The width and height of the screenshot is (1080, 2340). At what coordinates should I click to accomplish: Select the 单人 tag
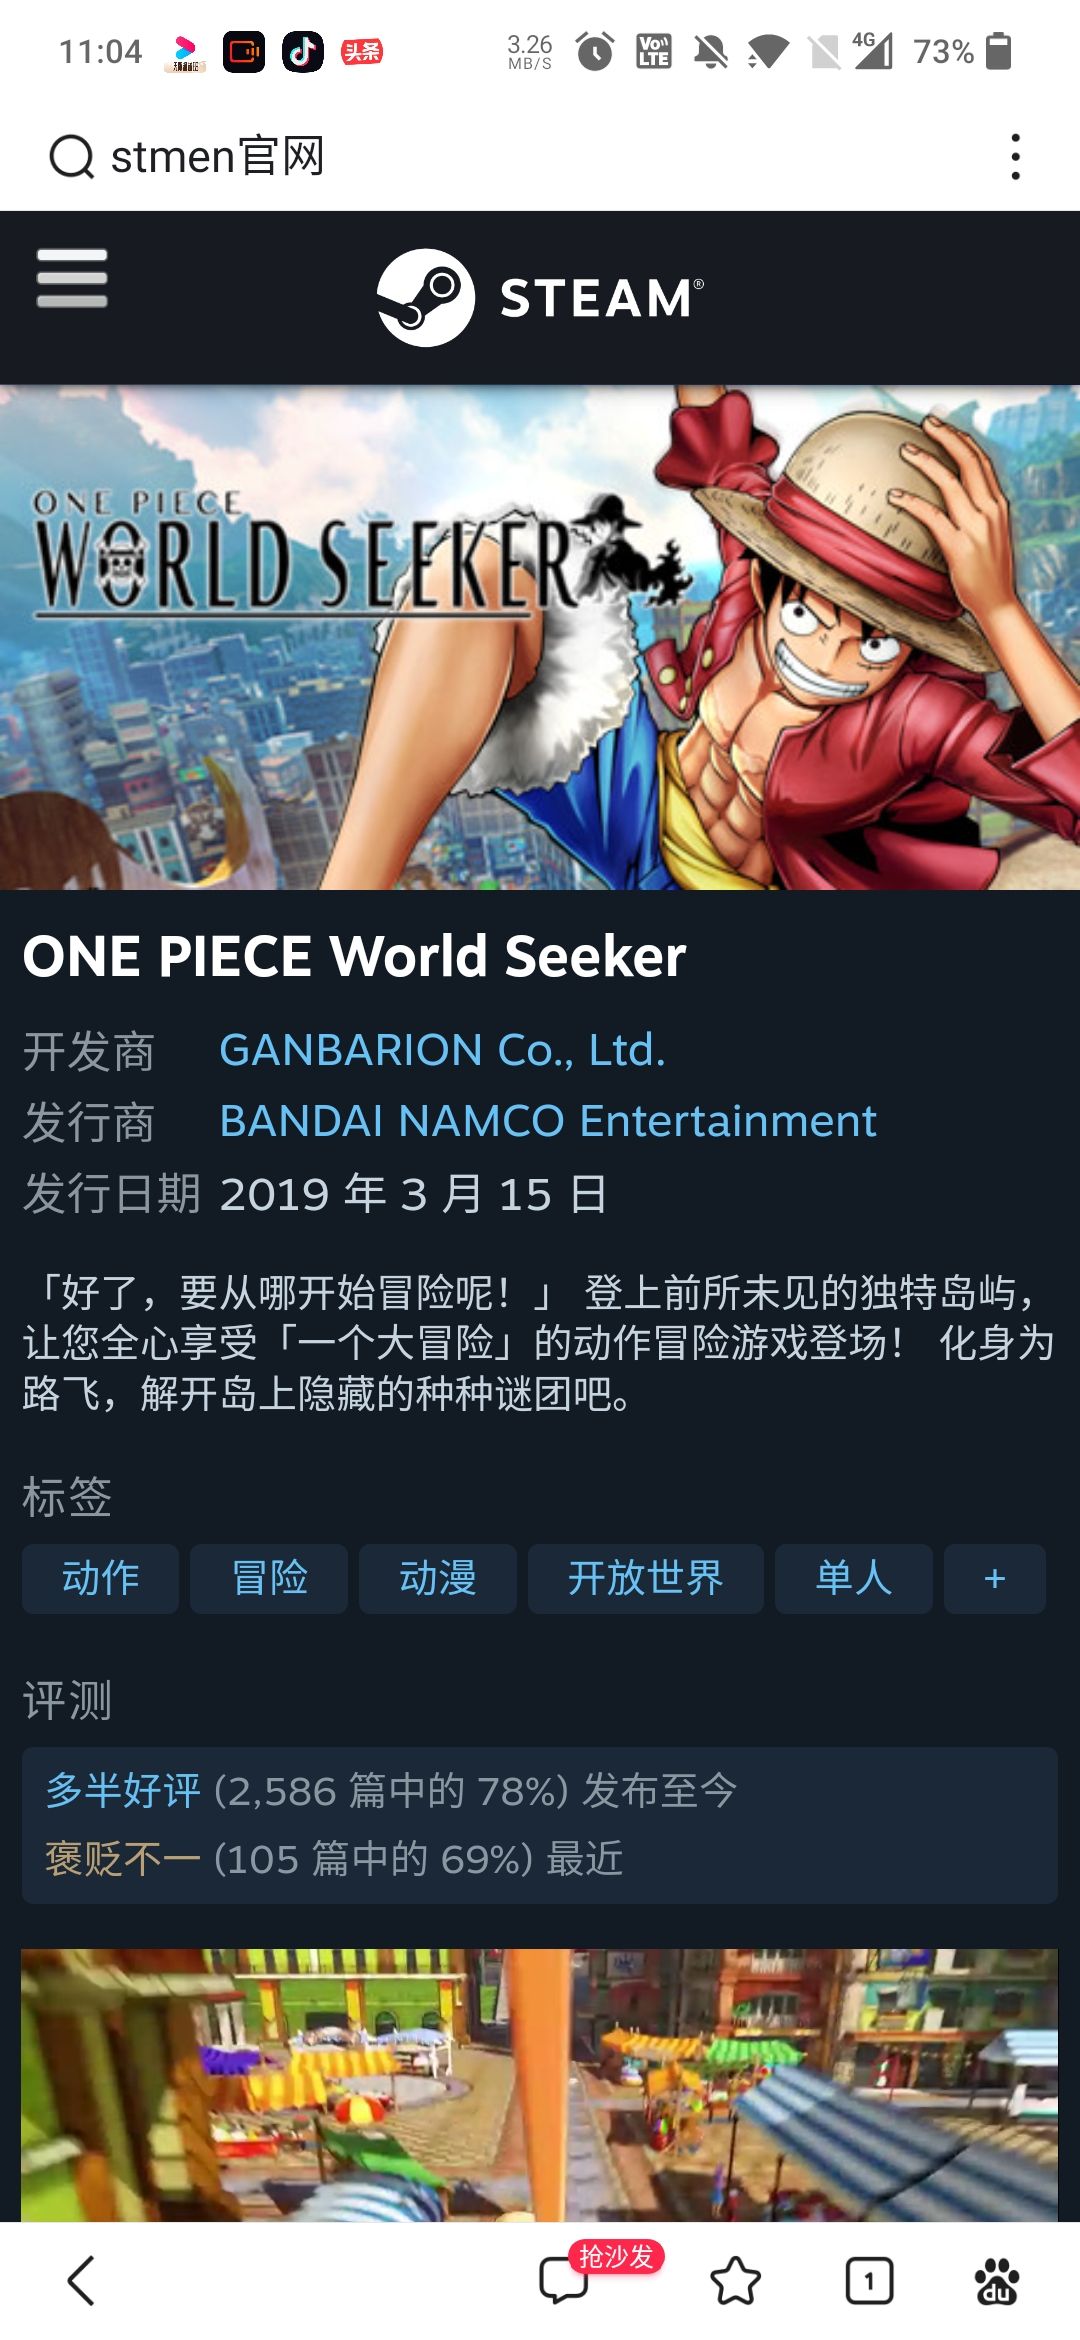tap(854, 1579)
